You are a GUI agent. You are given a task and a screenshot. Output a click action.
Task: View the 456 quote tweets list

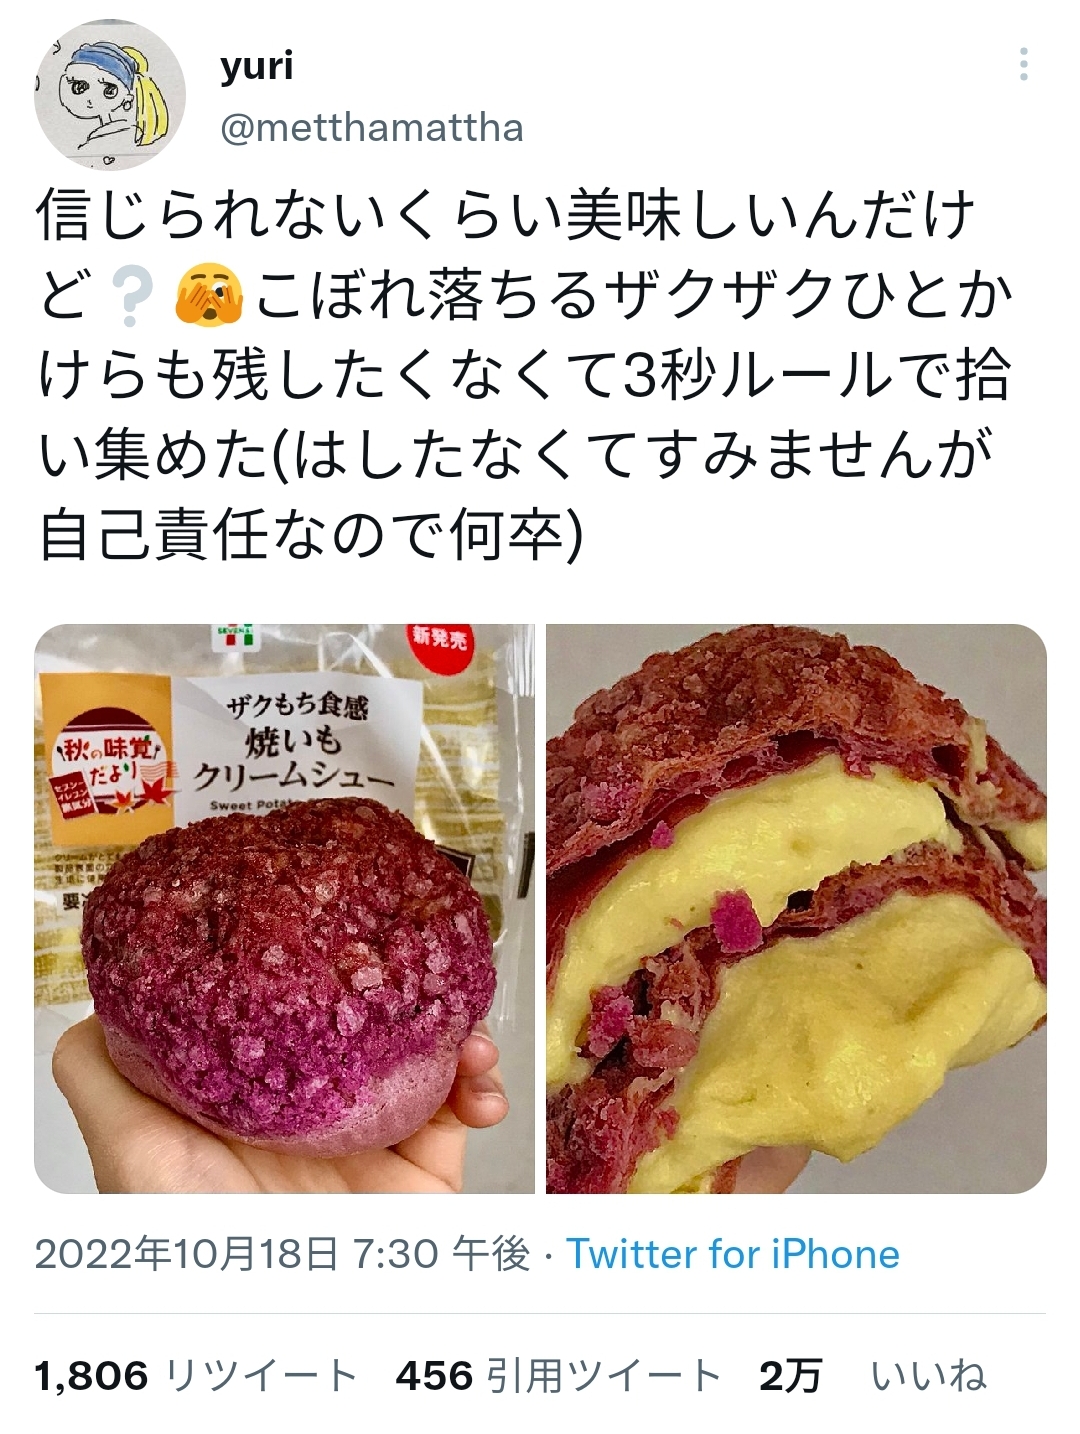click(558, 1376)
